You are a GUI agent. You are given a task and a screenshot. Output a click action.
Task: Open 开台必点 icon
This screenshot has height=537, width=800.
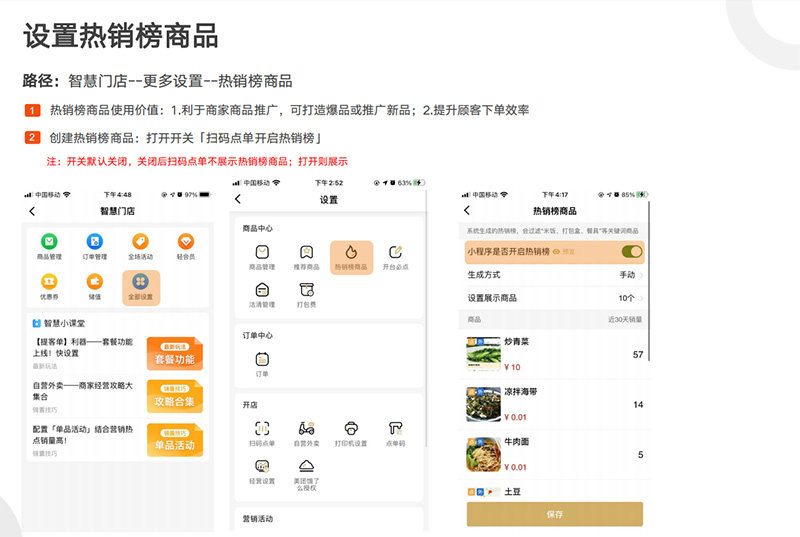point(395,252)
